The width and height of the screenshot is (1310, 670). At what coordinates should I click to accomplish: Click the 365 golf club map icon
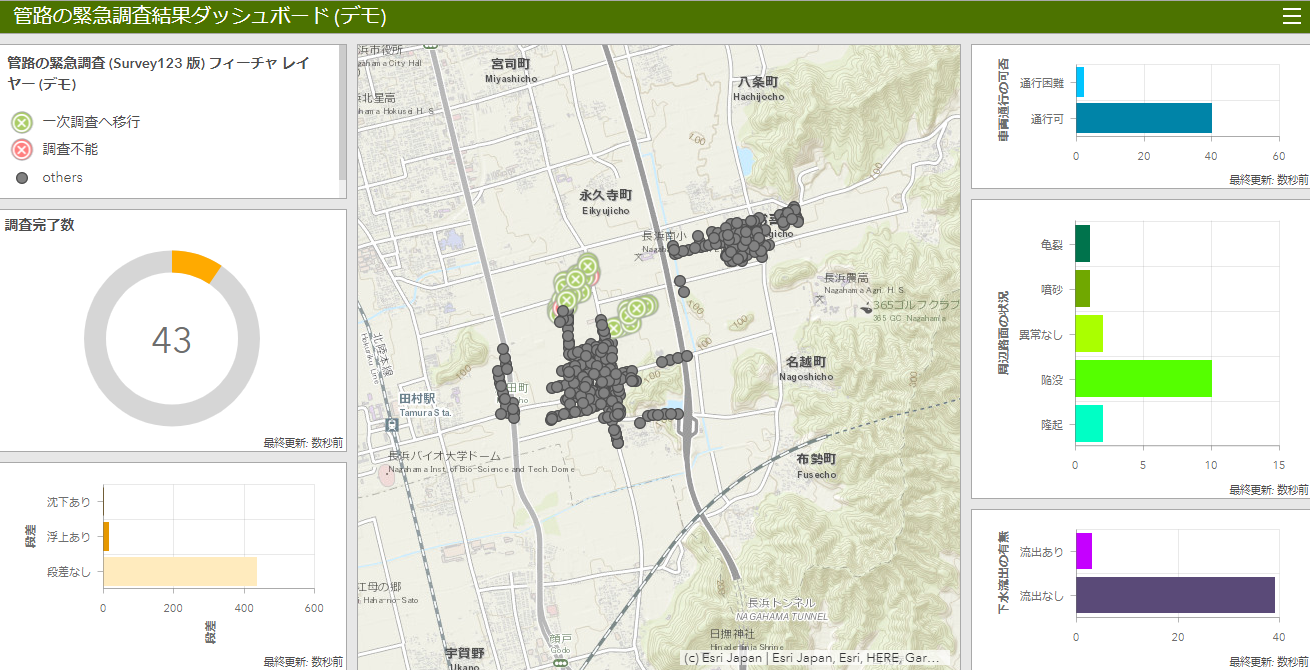[865, 307]
